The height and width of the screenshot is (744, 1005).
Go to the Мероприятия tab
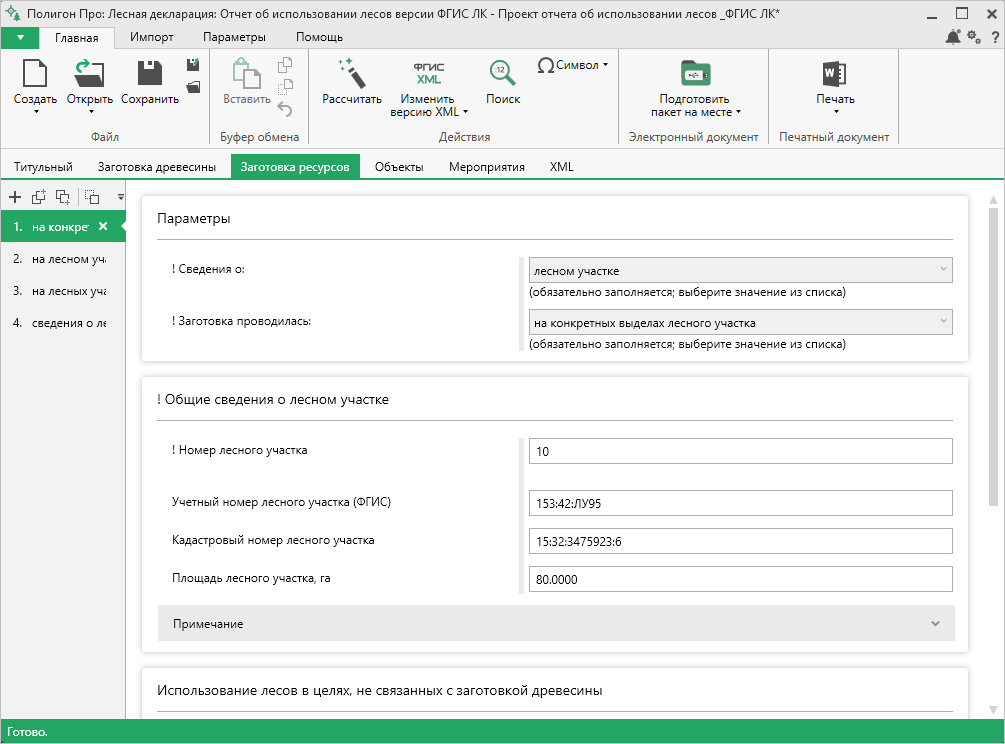(486, 167)
